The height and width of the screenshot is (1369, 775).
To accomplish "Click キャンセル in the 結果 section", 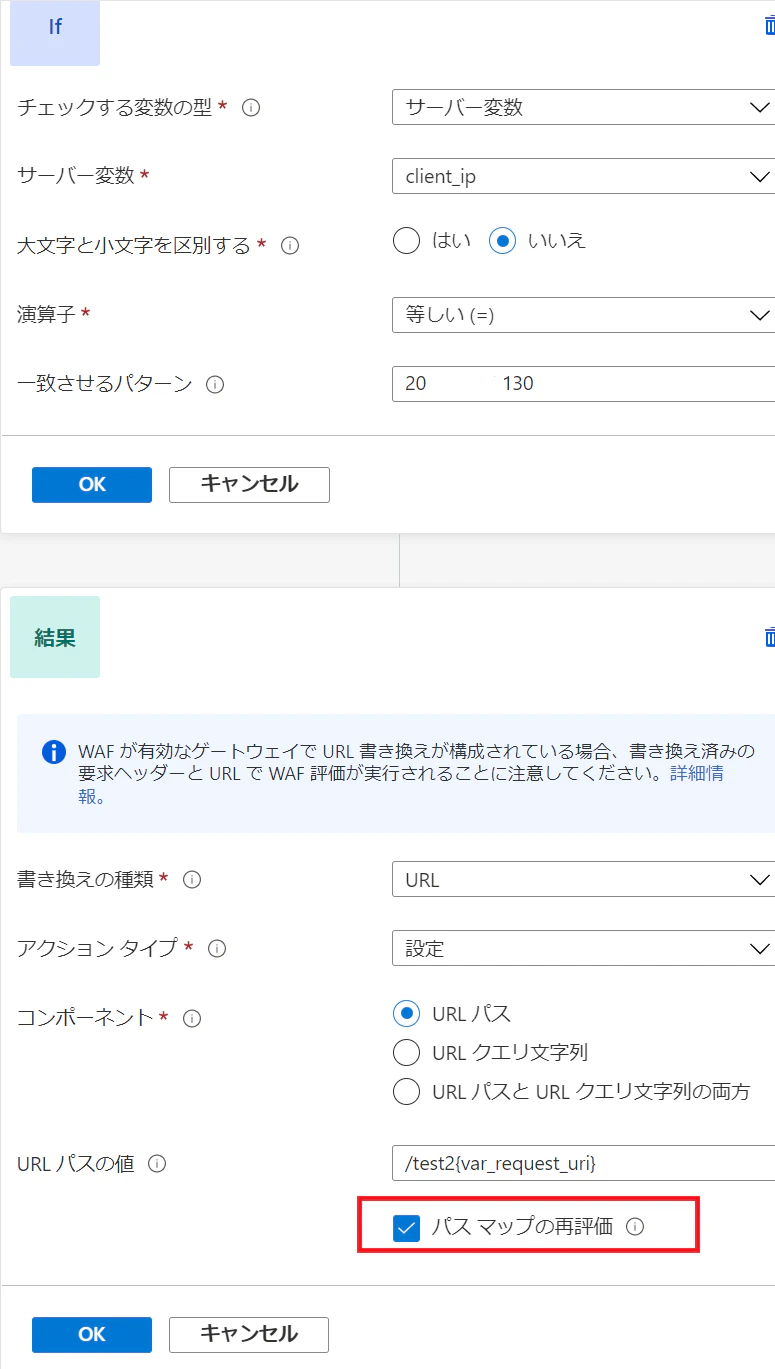I will (x=249, y=1334).
